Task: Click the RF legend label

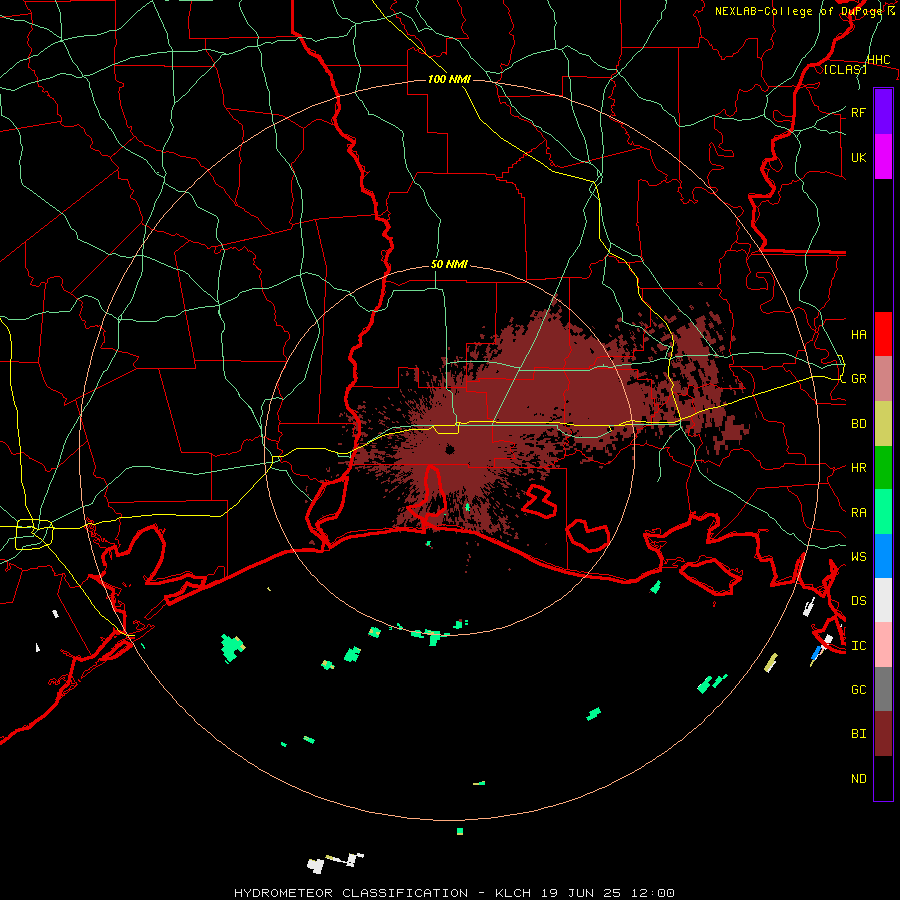Action: (x=858, y=112)
